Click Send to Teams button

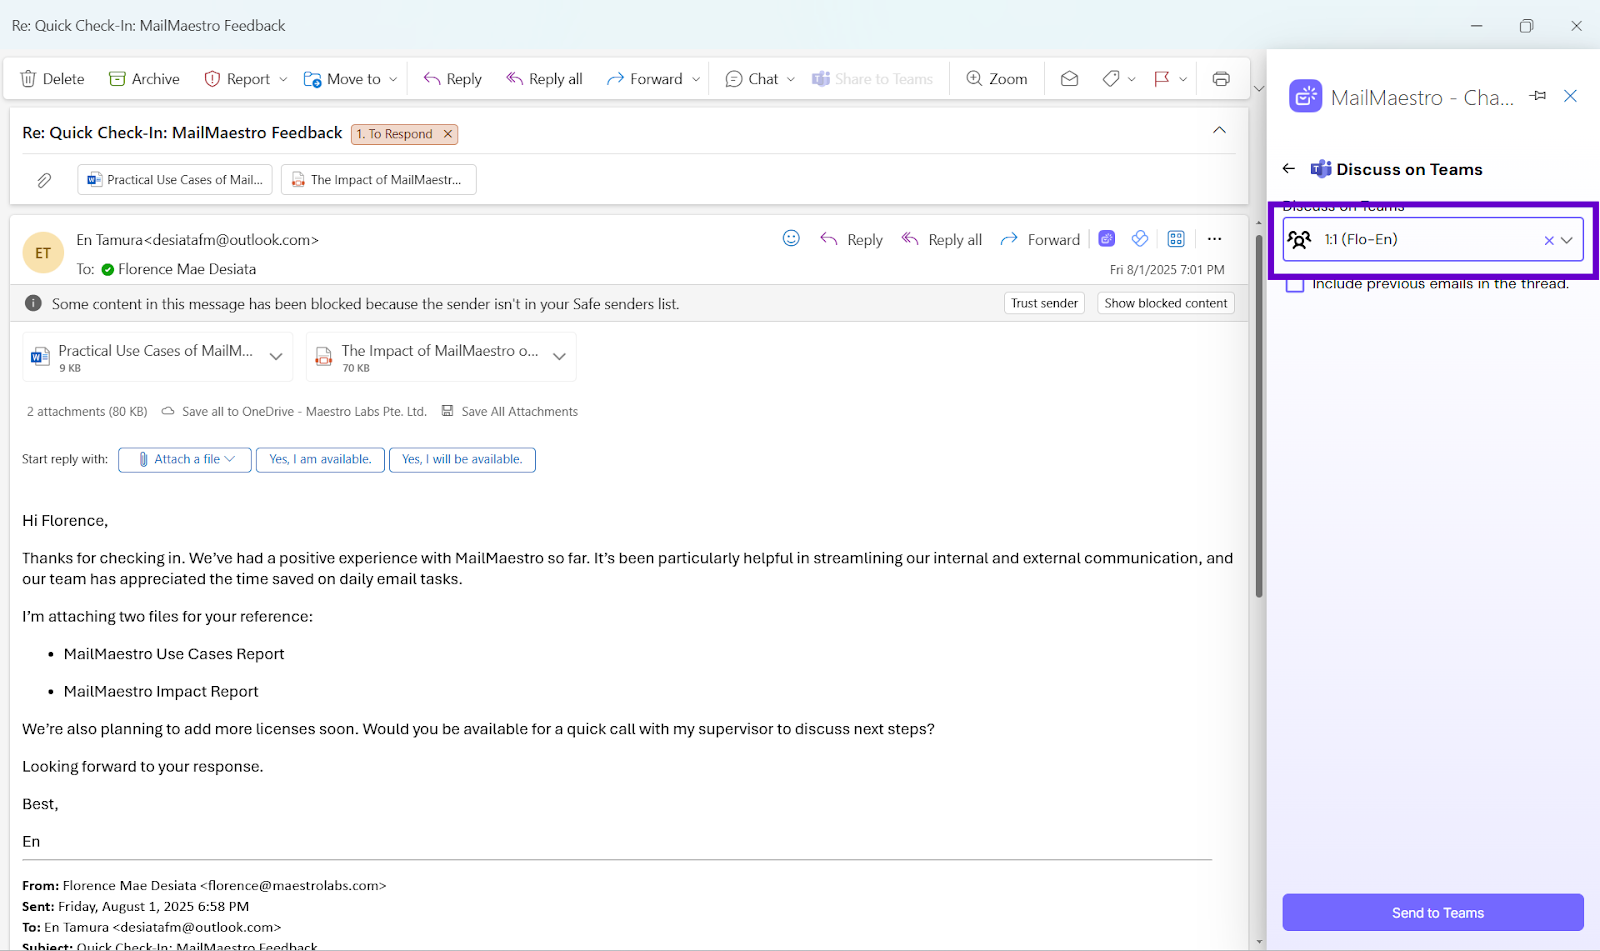pyautogui.click(x=1433, y=913)
